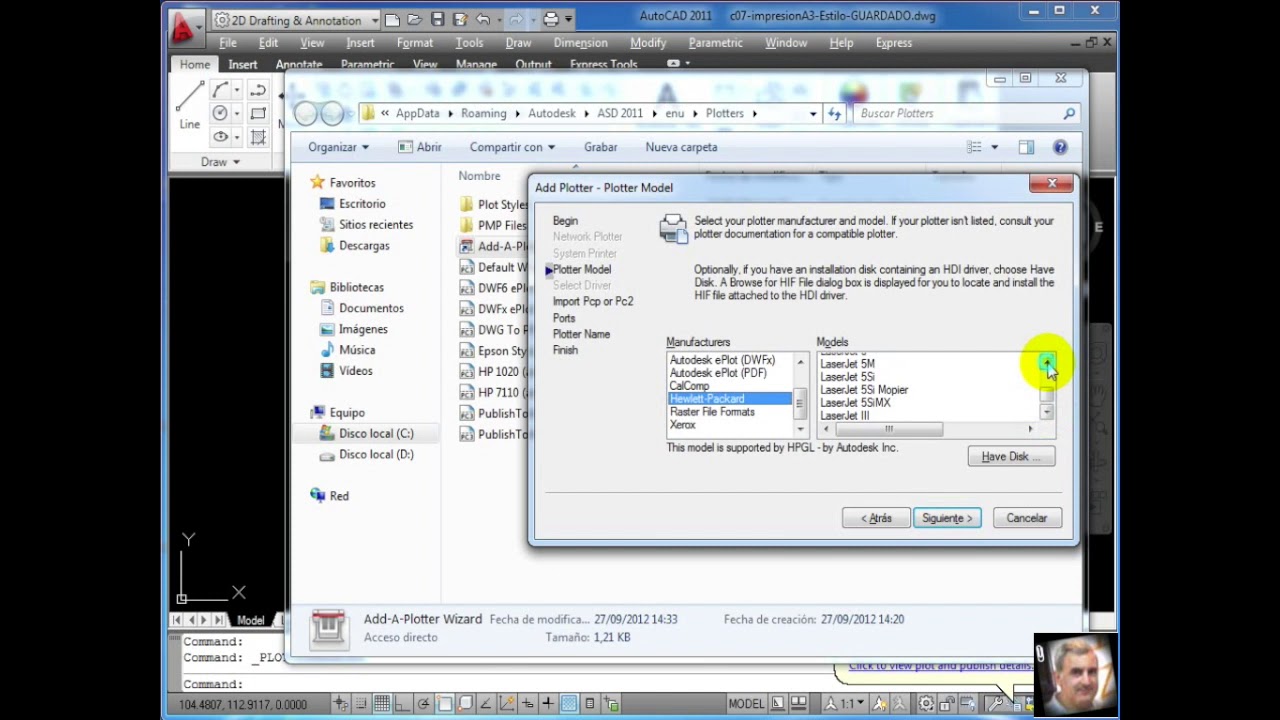Toggle Snap Mode in the status bar
1280x720 pixels.
pos(361,703)
